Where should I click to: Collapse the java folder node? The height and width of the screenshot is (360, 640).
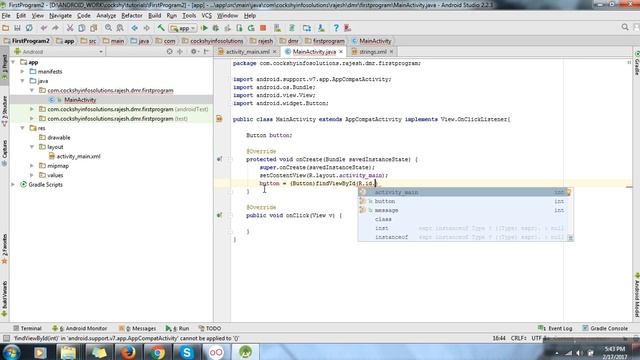coord(23,81)
